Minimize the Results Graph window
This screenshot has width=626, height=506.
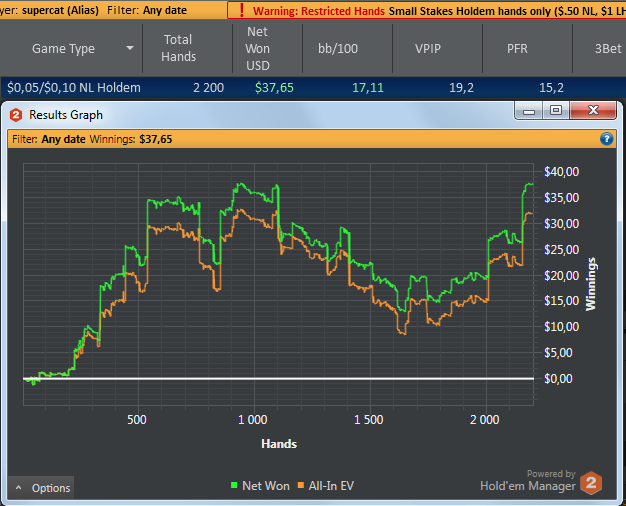529,111
